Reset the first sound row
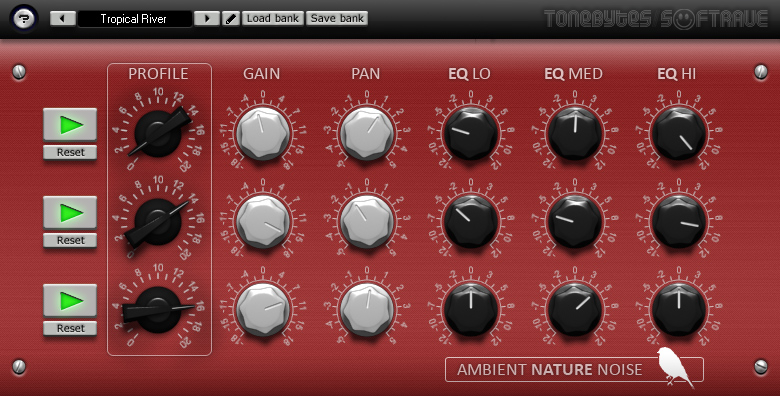This screenshot has height=396, width=780. coord(70,152)
